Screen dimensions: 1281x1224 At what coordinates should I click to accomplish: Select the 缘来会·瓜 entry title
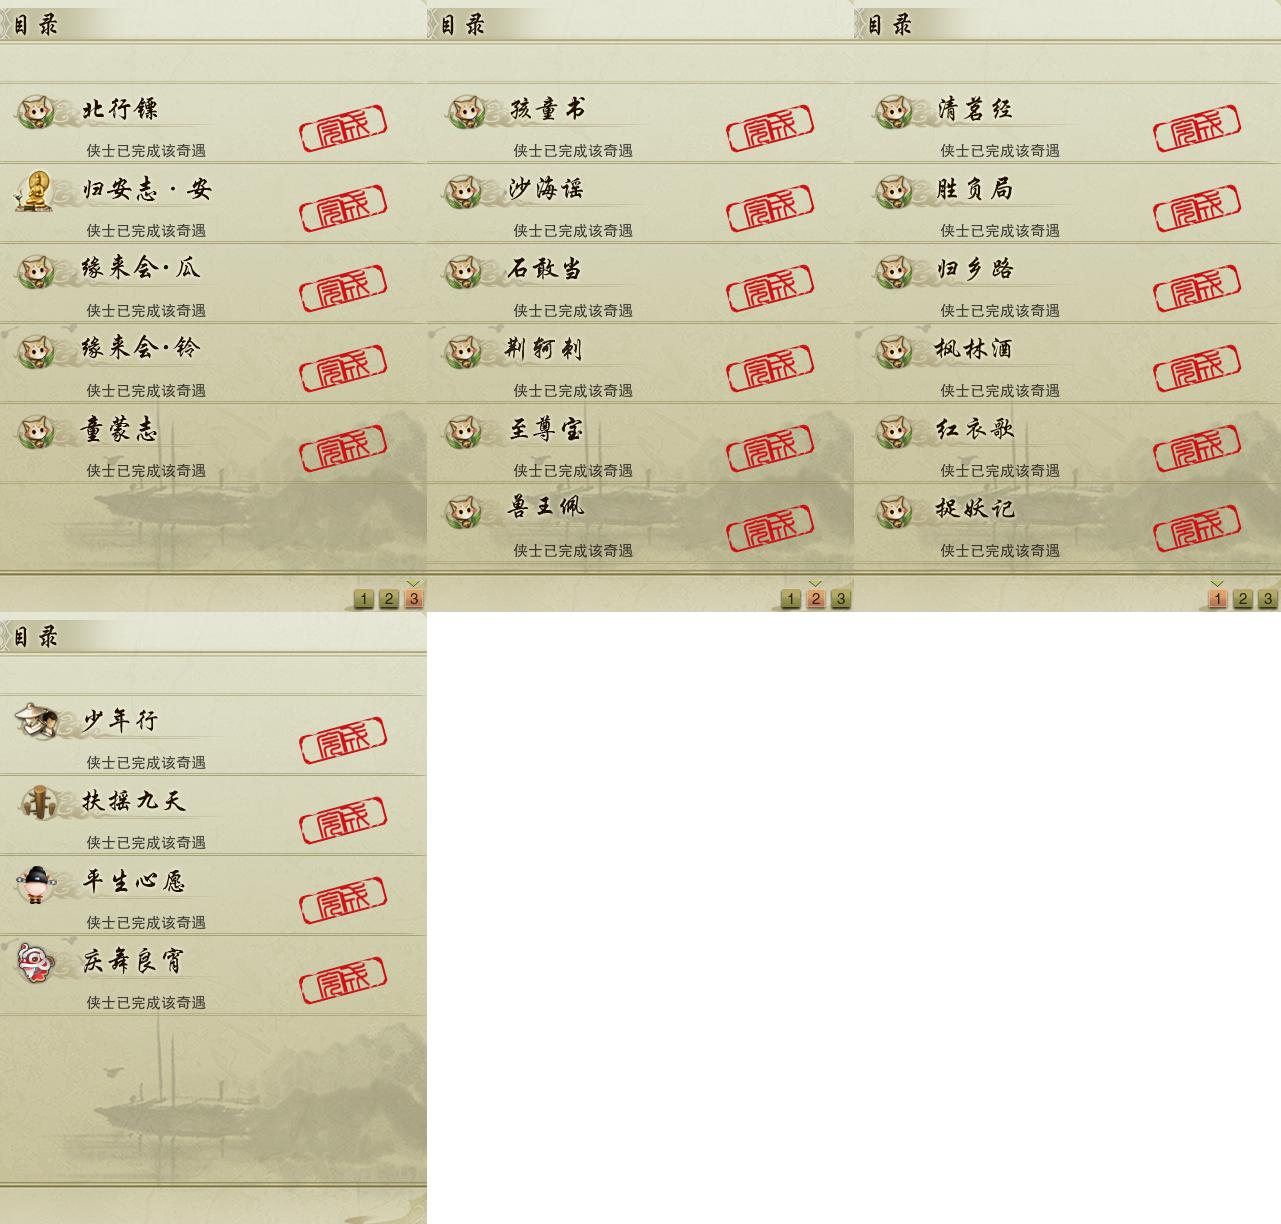[141, 268]
